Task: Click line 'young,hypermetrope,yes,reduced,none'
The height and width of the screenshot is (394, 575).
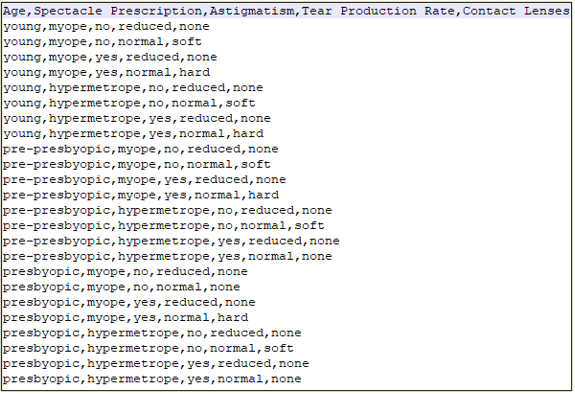Action: 137,118
